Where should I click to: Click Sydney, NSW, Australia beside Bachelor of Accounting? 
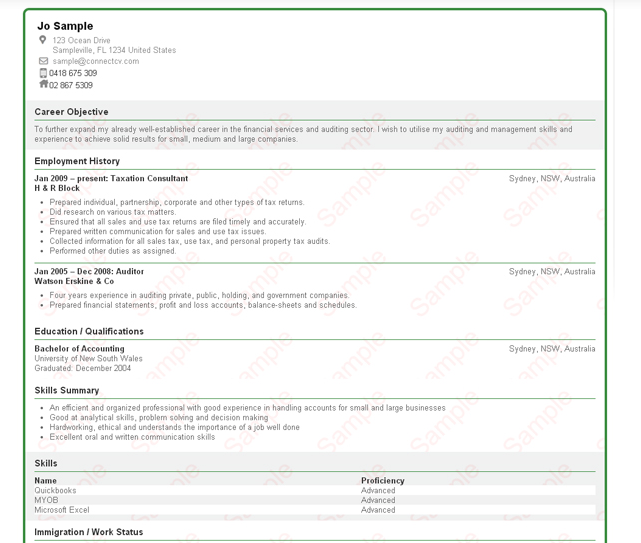coord(552,349)
